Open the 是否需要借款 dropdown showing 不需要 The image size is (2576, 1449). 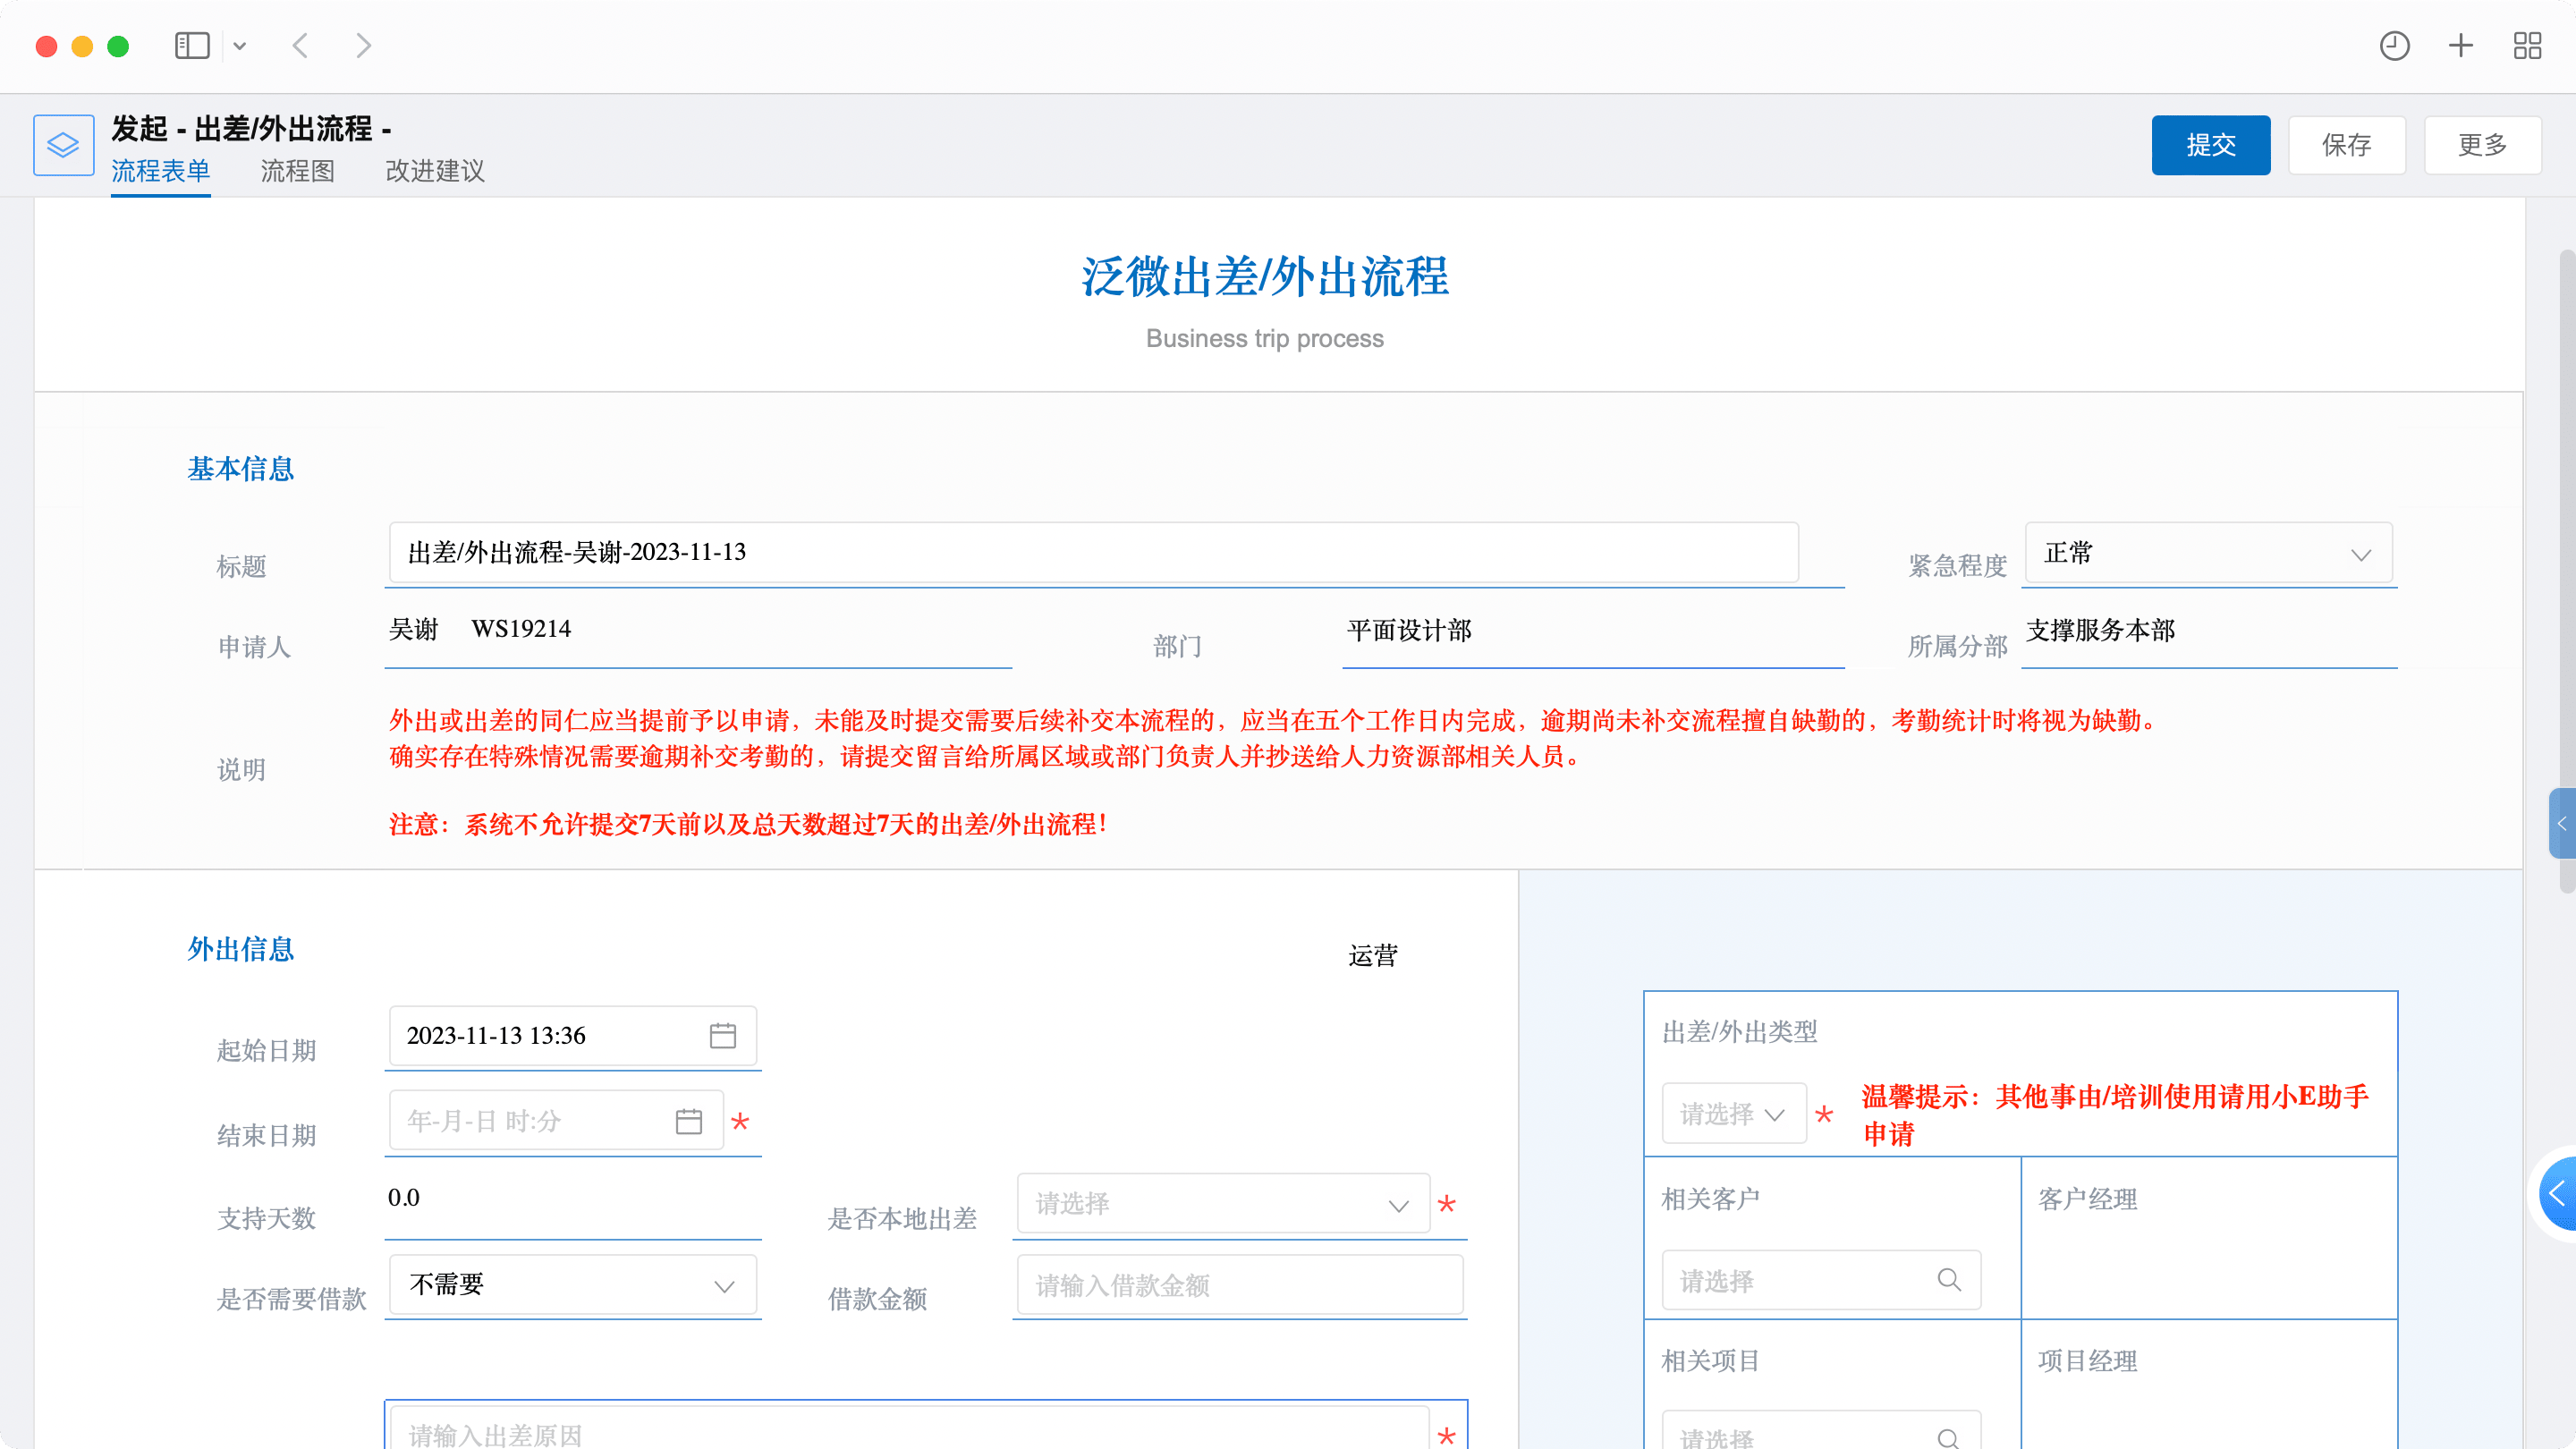tap(573, 1285)
